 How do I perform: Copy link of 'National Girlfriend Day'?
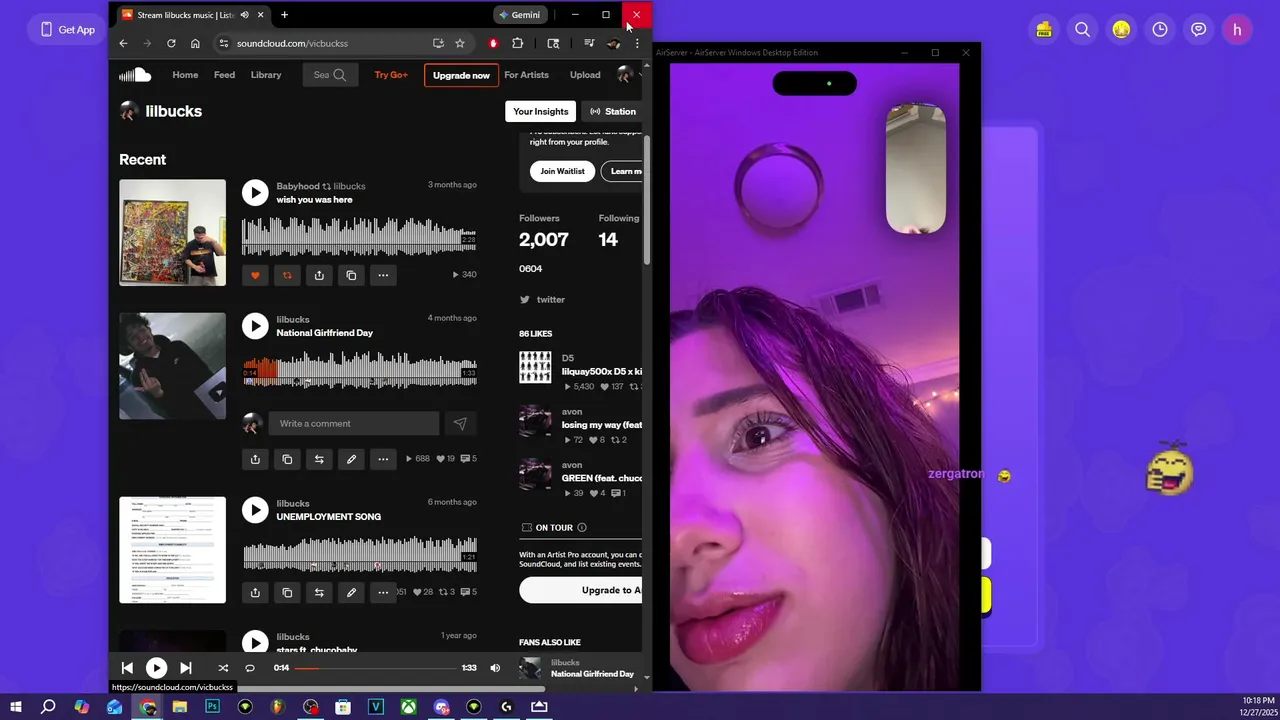[x=287, y=459]
